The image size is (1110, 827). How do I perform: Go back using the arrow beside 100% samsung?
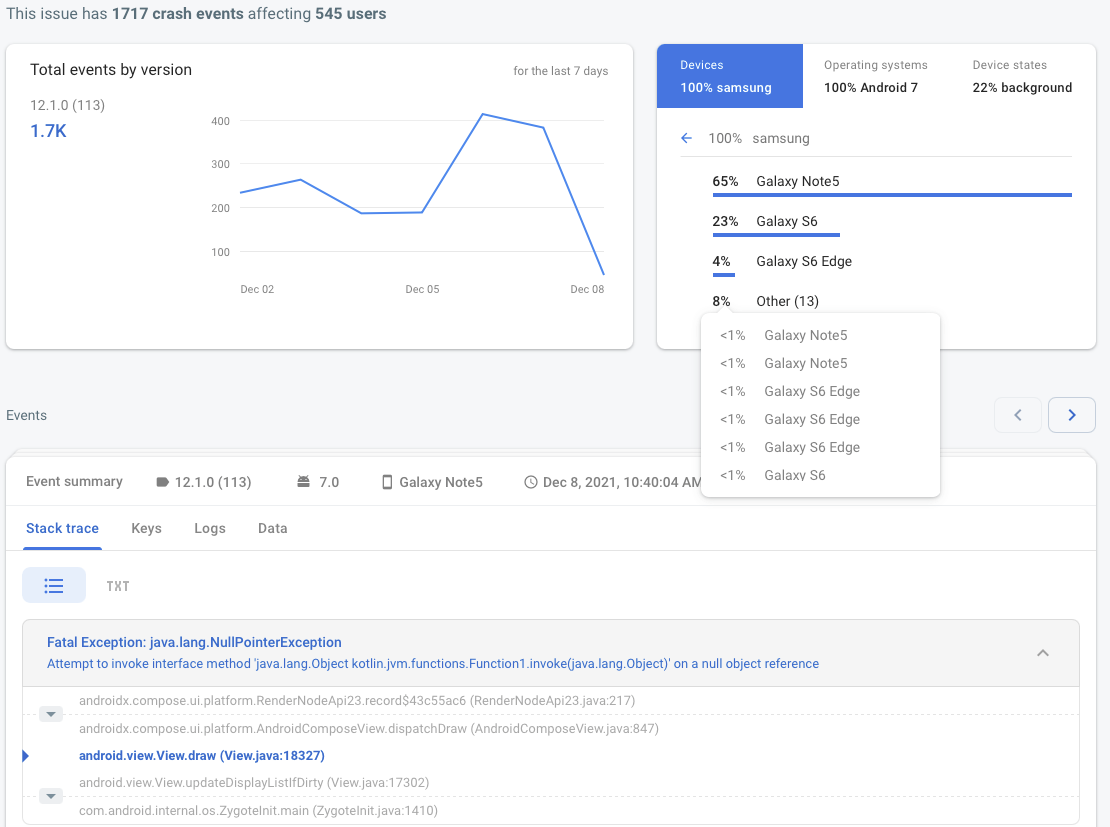coord(686,139)
